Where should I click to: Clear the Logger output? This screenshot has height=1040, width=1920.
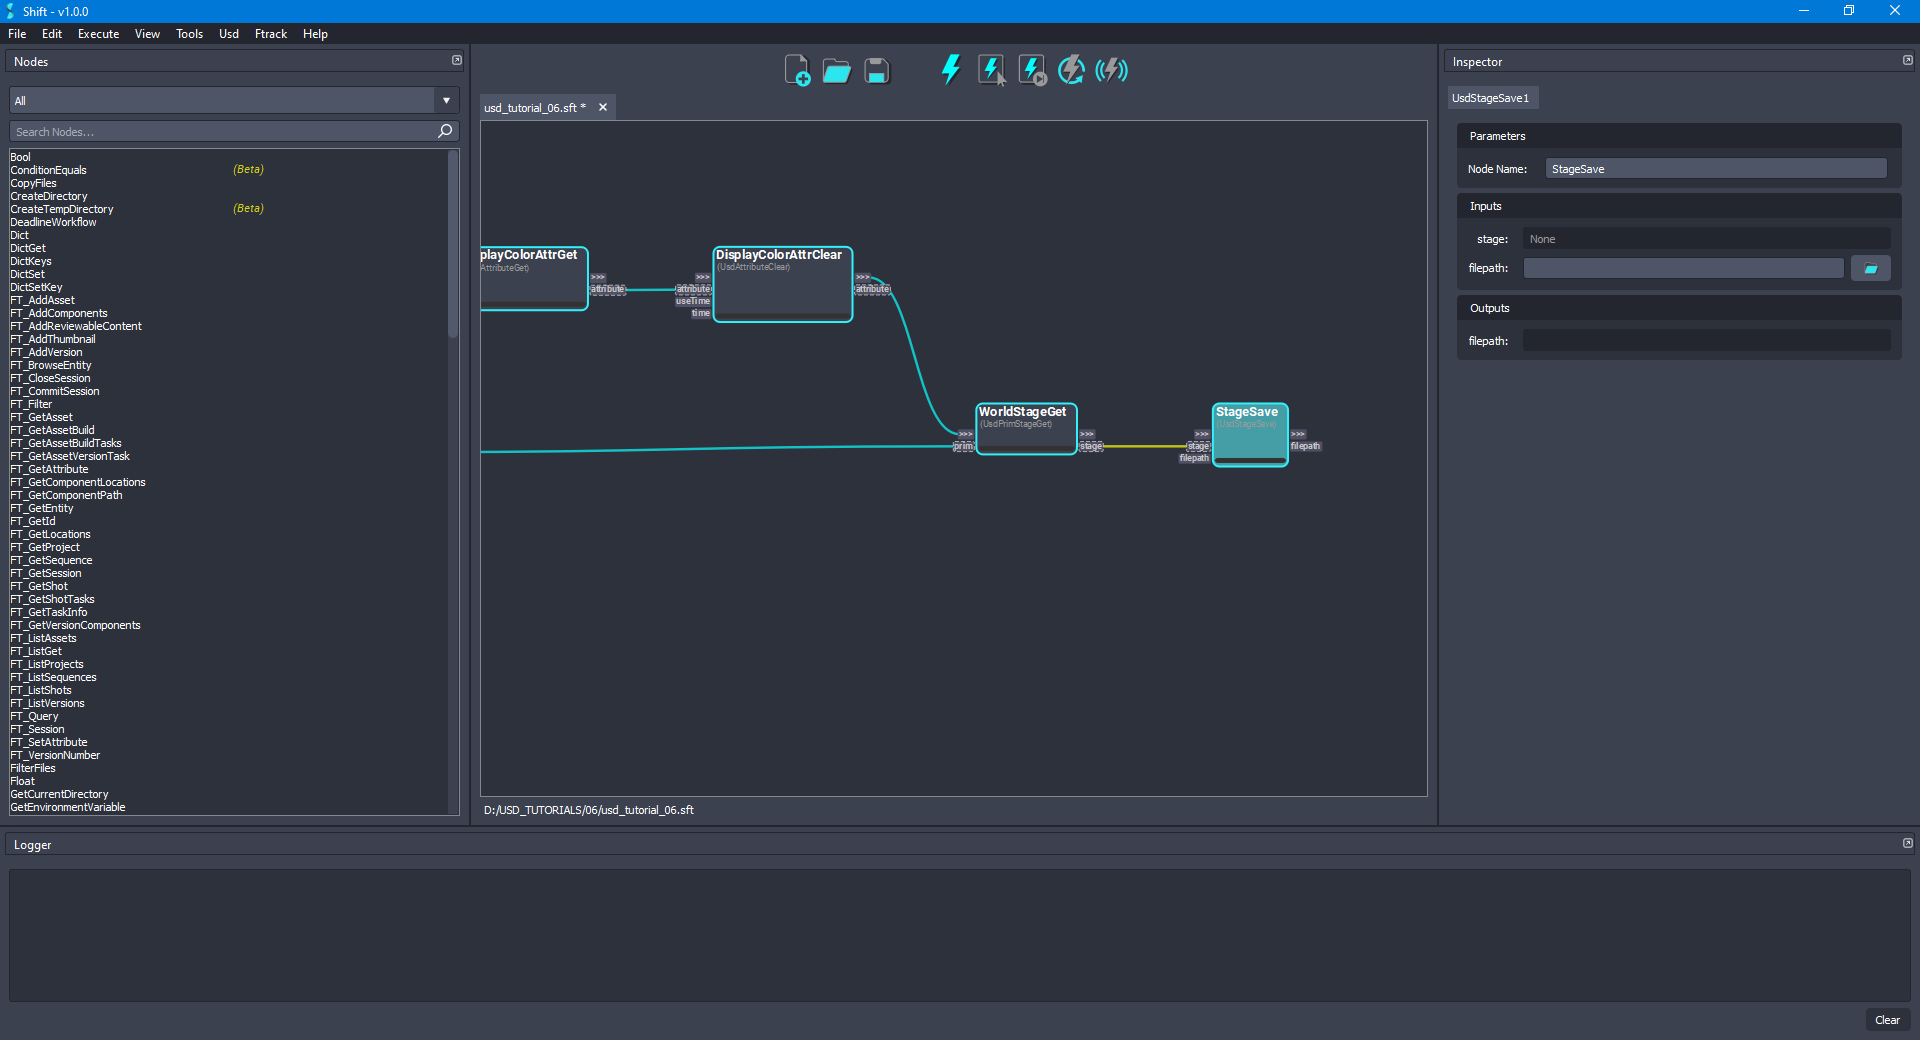coord(1887,1020)
